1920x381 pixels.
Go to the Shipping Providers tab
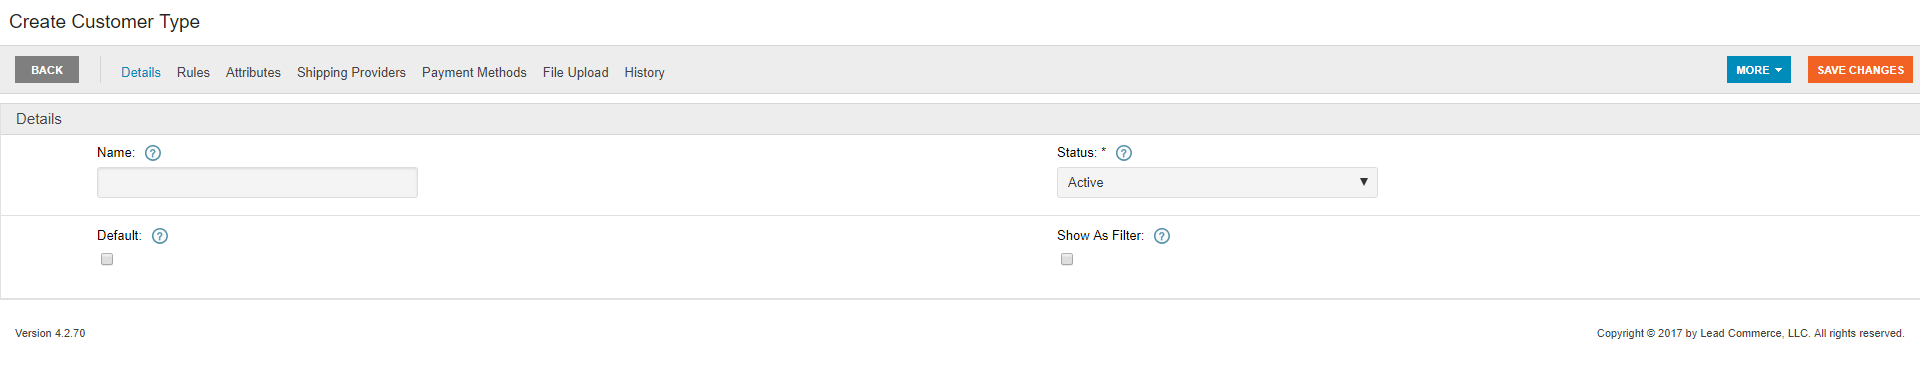[x=351, y=72]
